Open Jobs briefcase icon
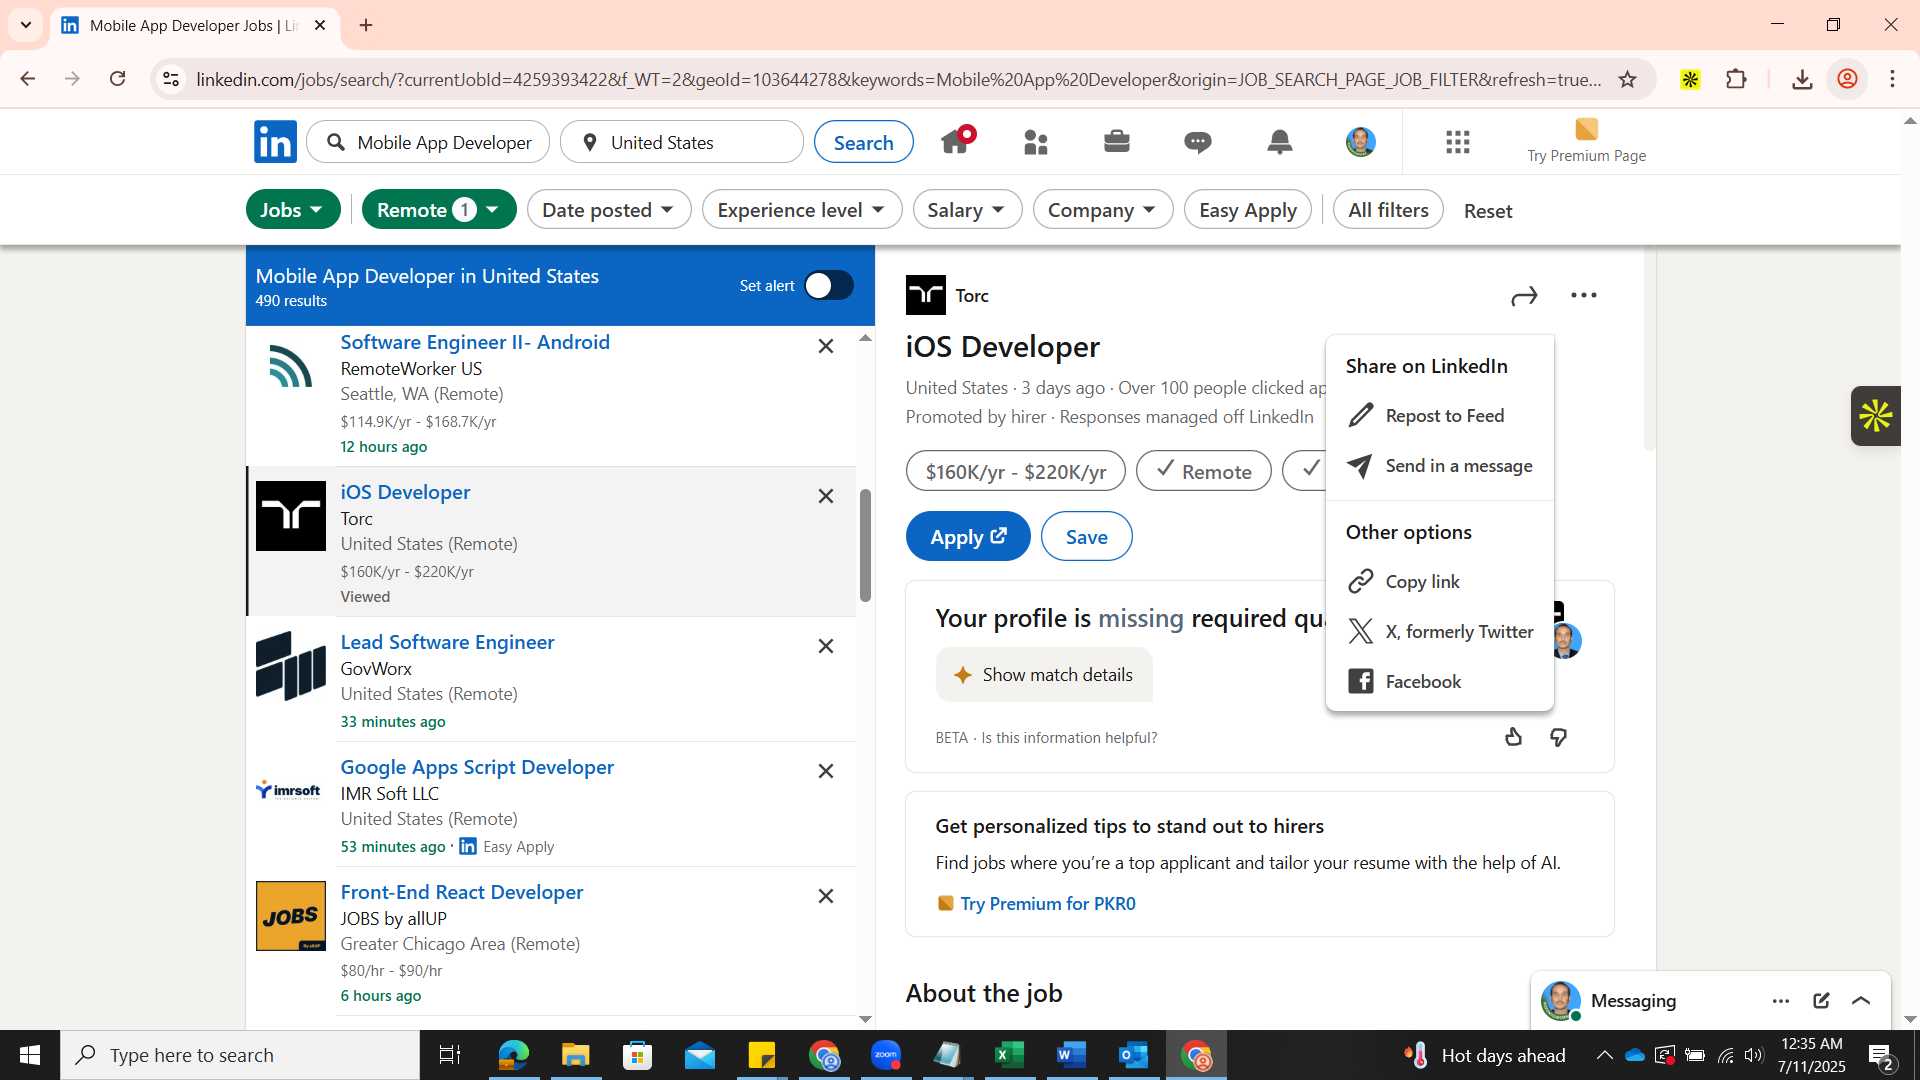This screenshot has width=1920, height=1080. pyautogui.click(x=1117, y=141)
